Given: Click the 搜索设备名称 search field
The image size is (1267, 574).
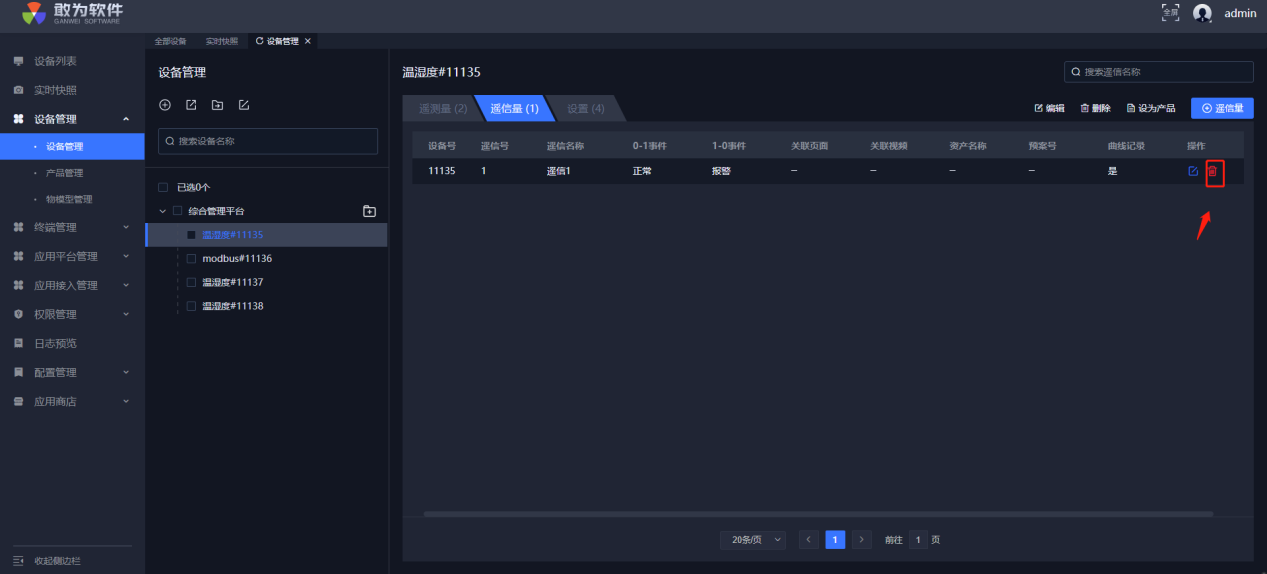Looking at the screenshot, I should (268, 141).
